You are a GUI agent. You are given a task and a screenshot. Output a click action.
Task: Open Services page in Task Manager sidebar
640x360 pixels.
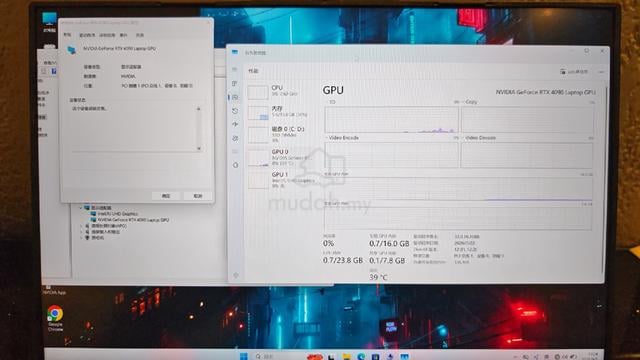coord(236,165)
